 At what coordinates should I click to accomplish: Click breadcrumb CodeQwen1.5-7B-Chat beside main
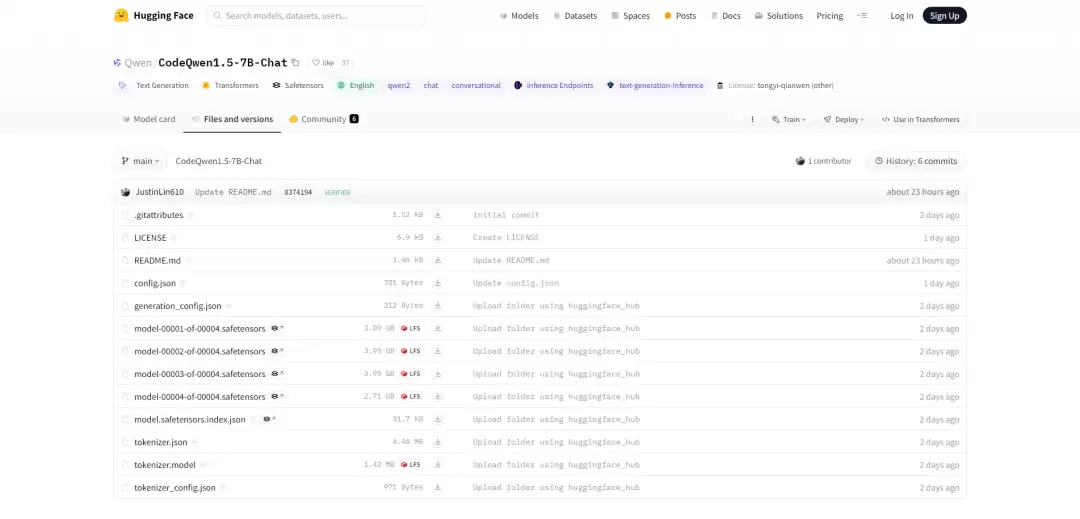click(218, 161)
